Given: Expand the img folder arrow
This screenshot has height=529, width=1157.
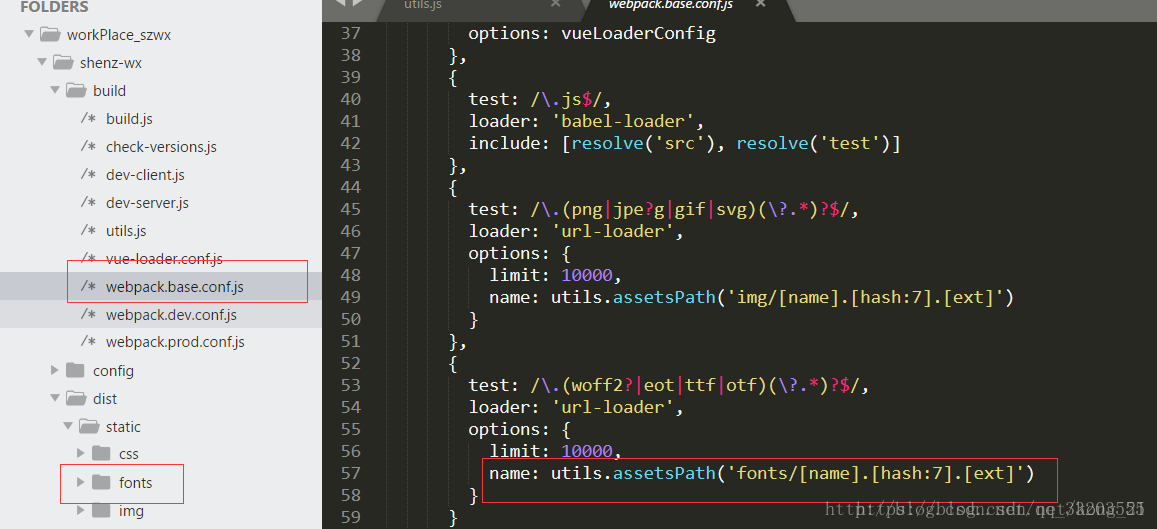Looking at the screenshot, I should (x=81, y=511).
